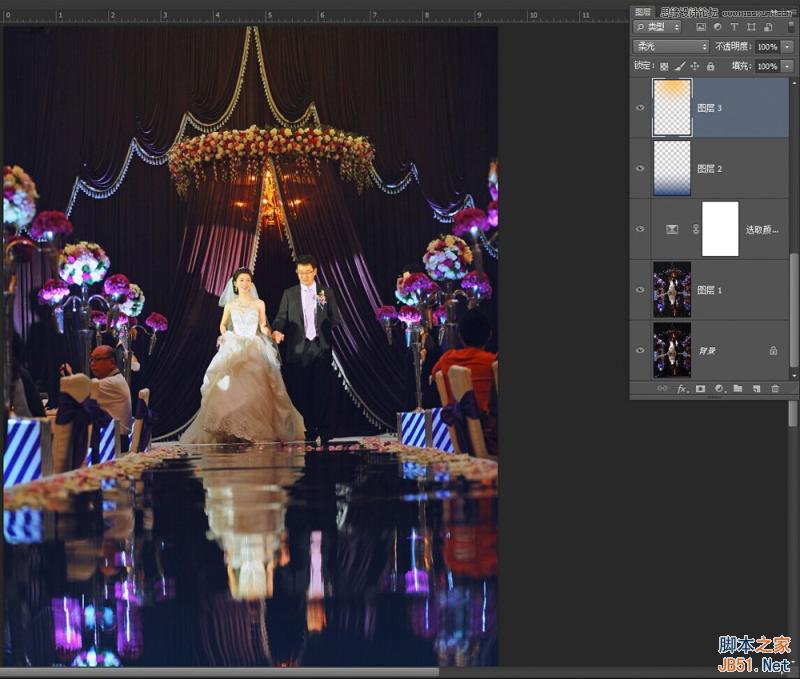
Task: Open the layer styles fx menu
Action: [682, 389]
